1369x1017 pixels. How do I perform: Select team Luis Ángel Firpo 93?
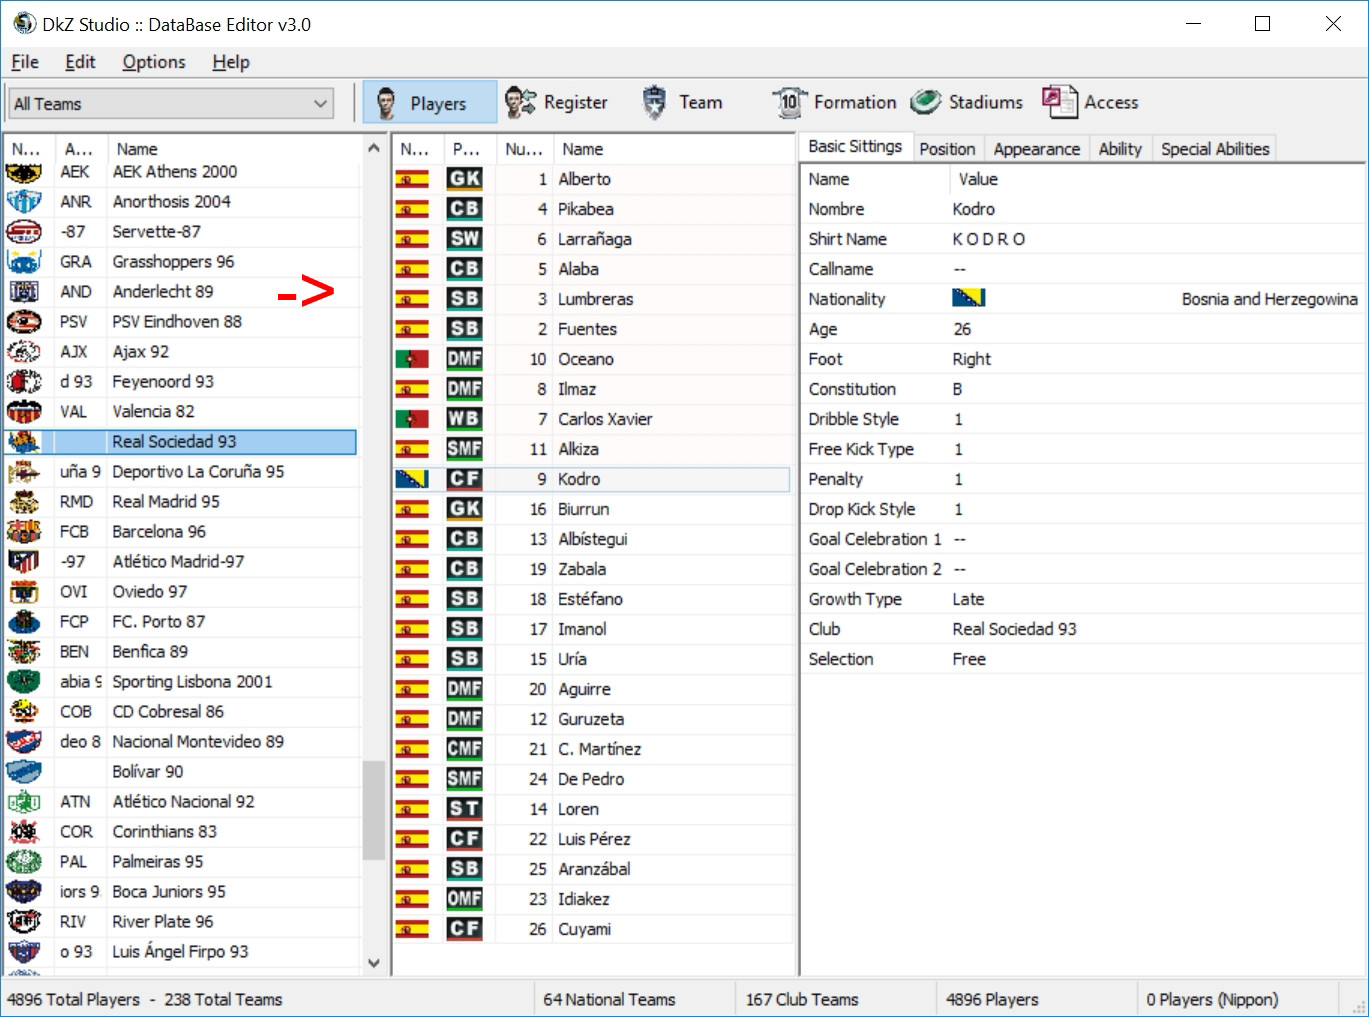pos(180,952)
